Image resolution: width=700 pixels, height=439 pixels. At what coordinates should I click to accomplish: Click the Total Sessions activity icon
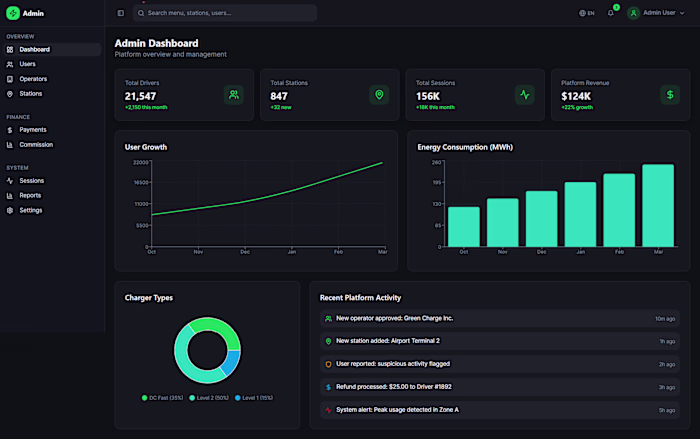click(525, 95)
